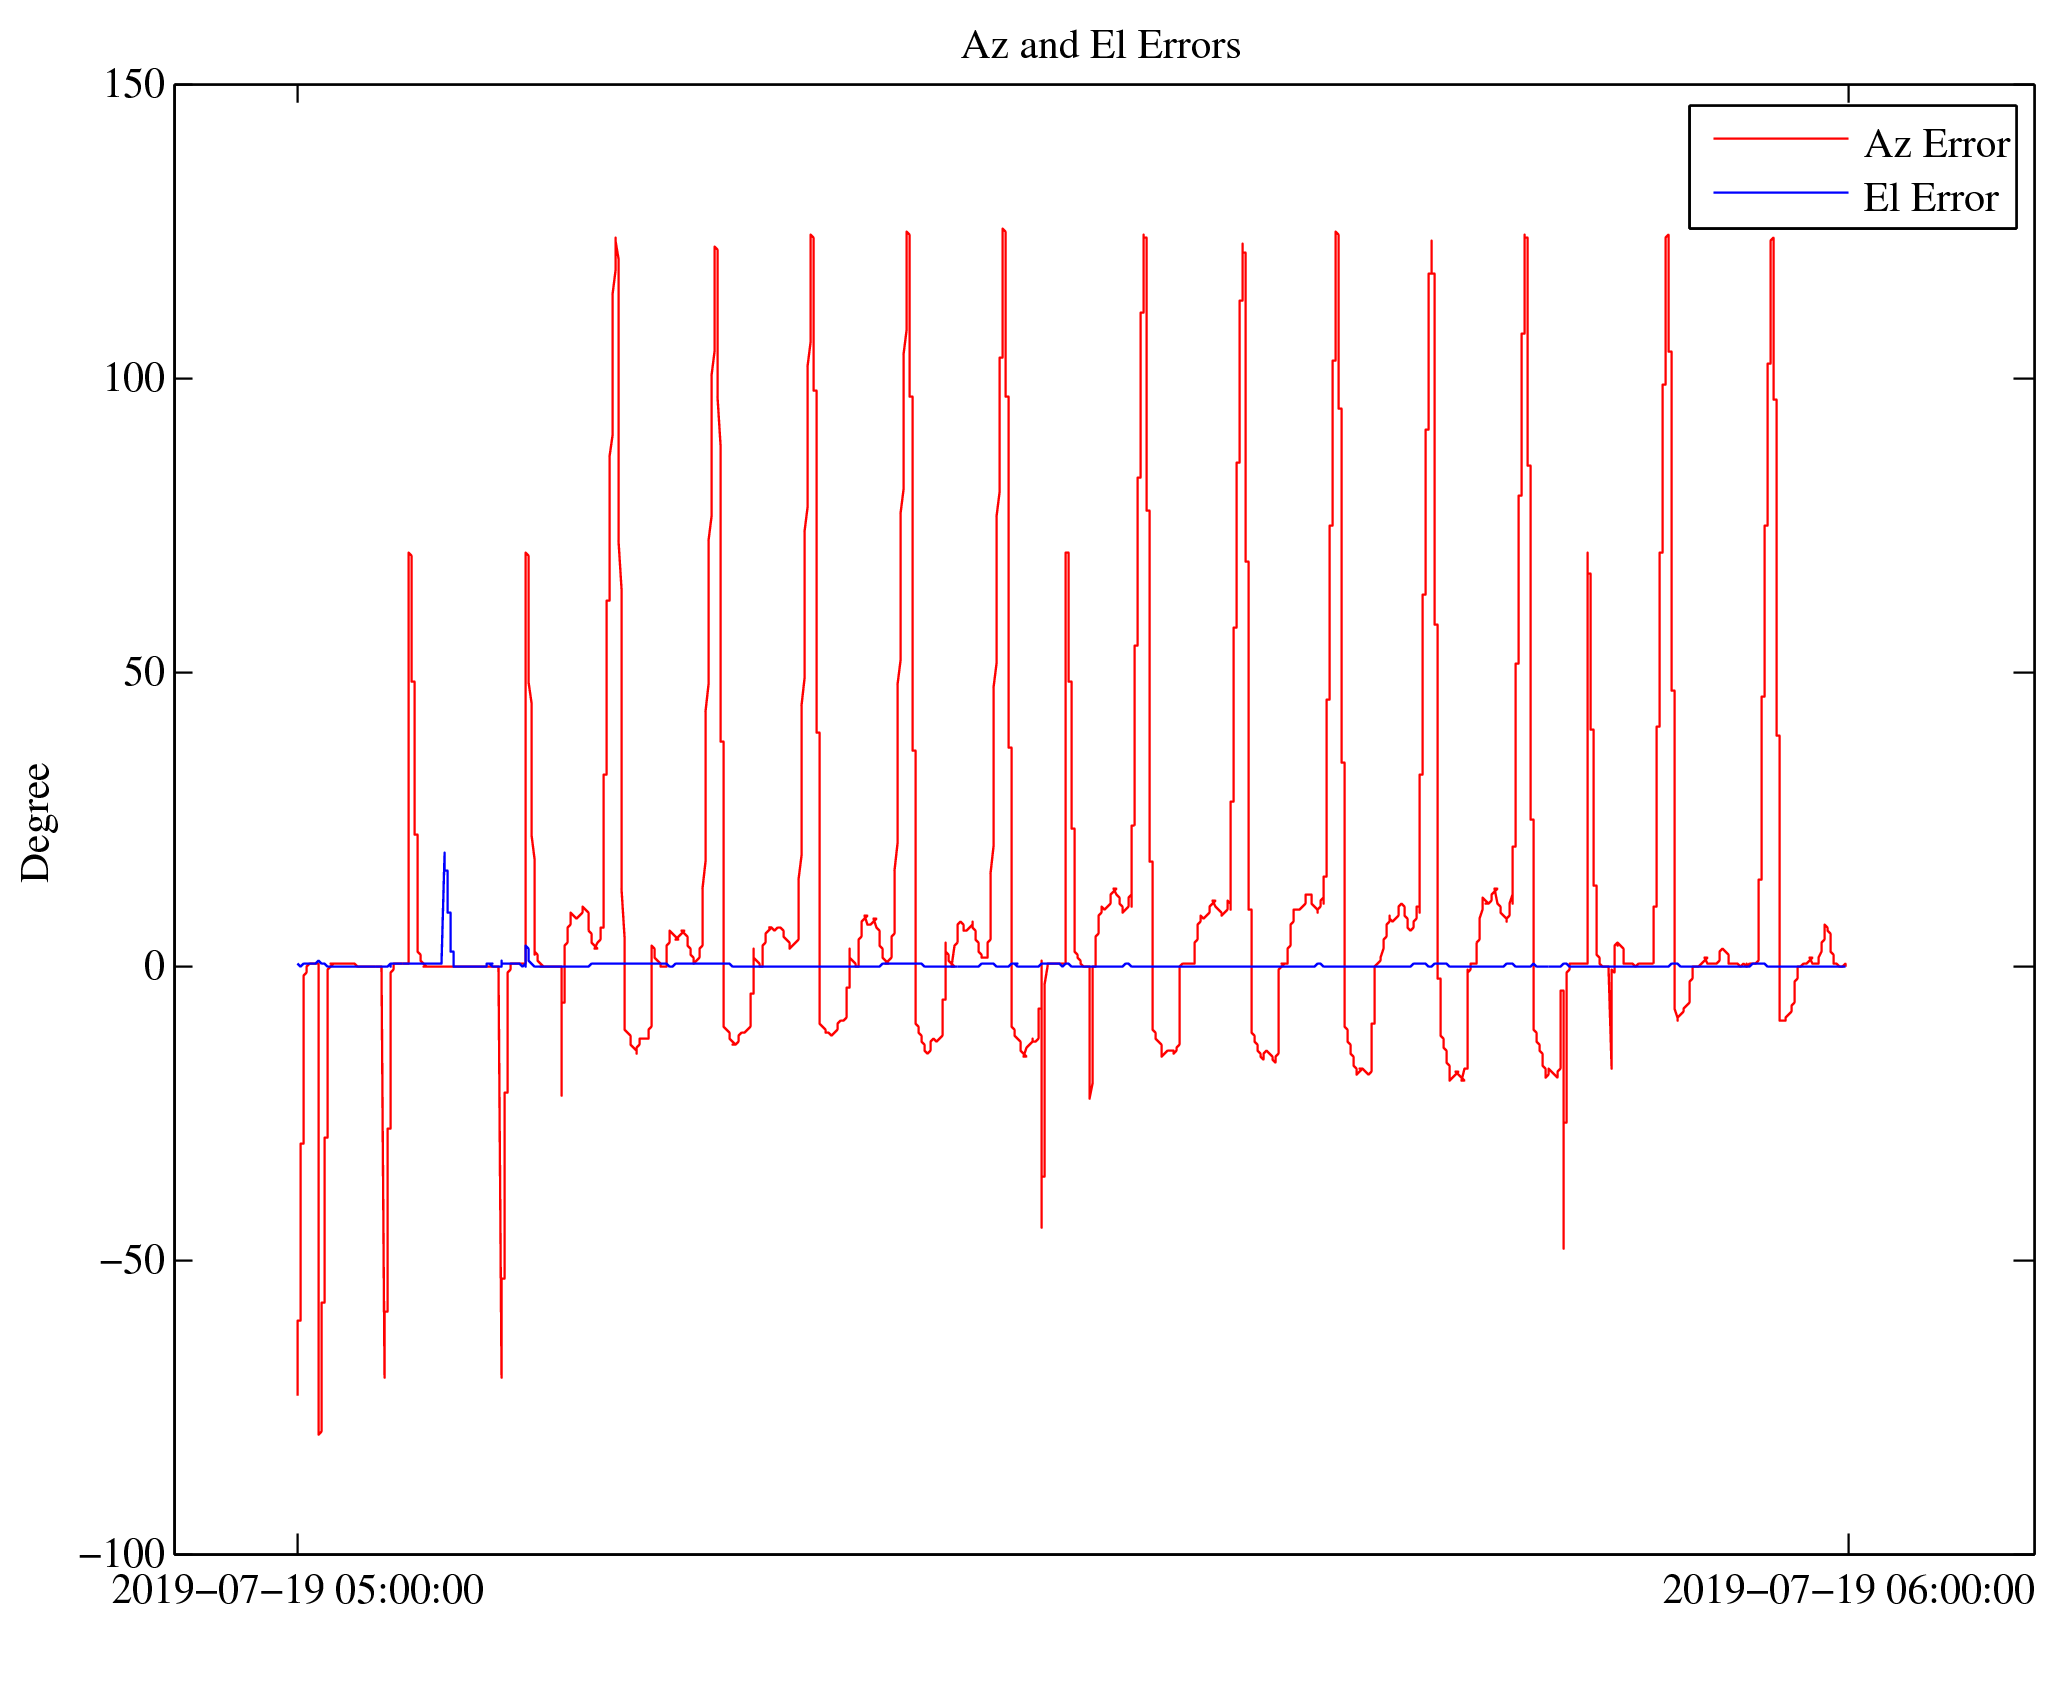Click the first red peak reaching 70 degrees

[x=409, y=554]
